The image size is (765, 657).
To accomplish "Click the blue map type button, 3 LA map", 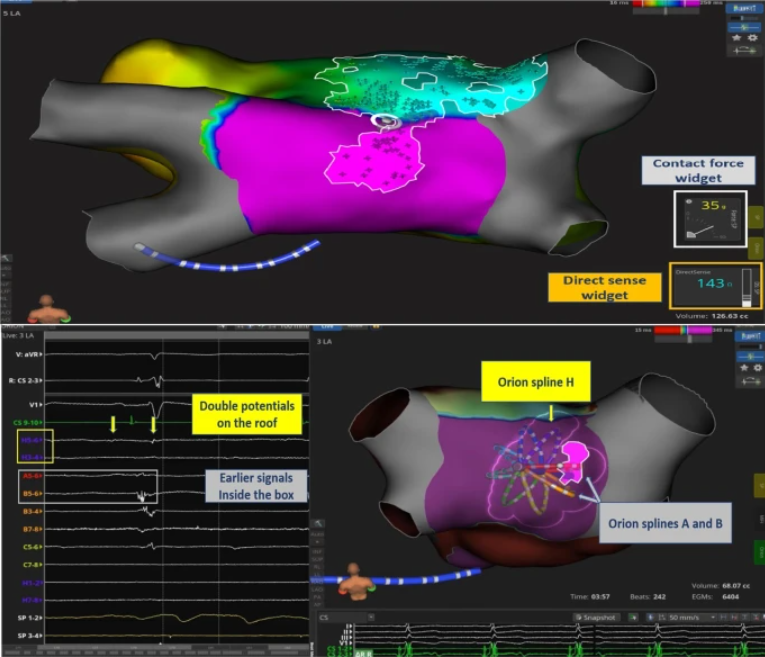I will [x=750, y=336].
